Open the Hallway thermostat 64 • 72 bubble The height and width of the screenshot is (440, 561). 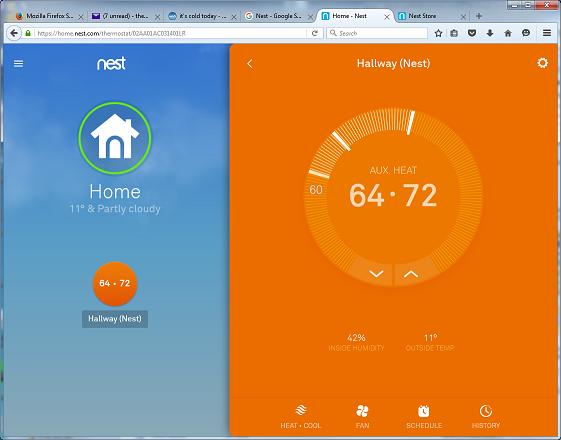[115, 284]
